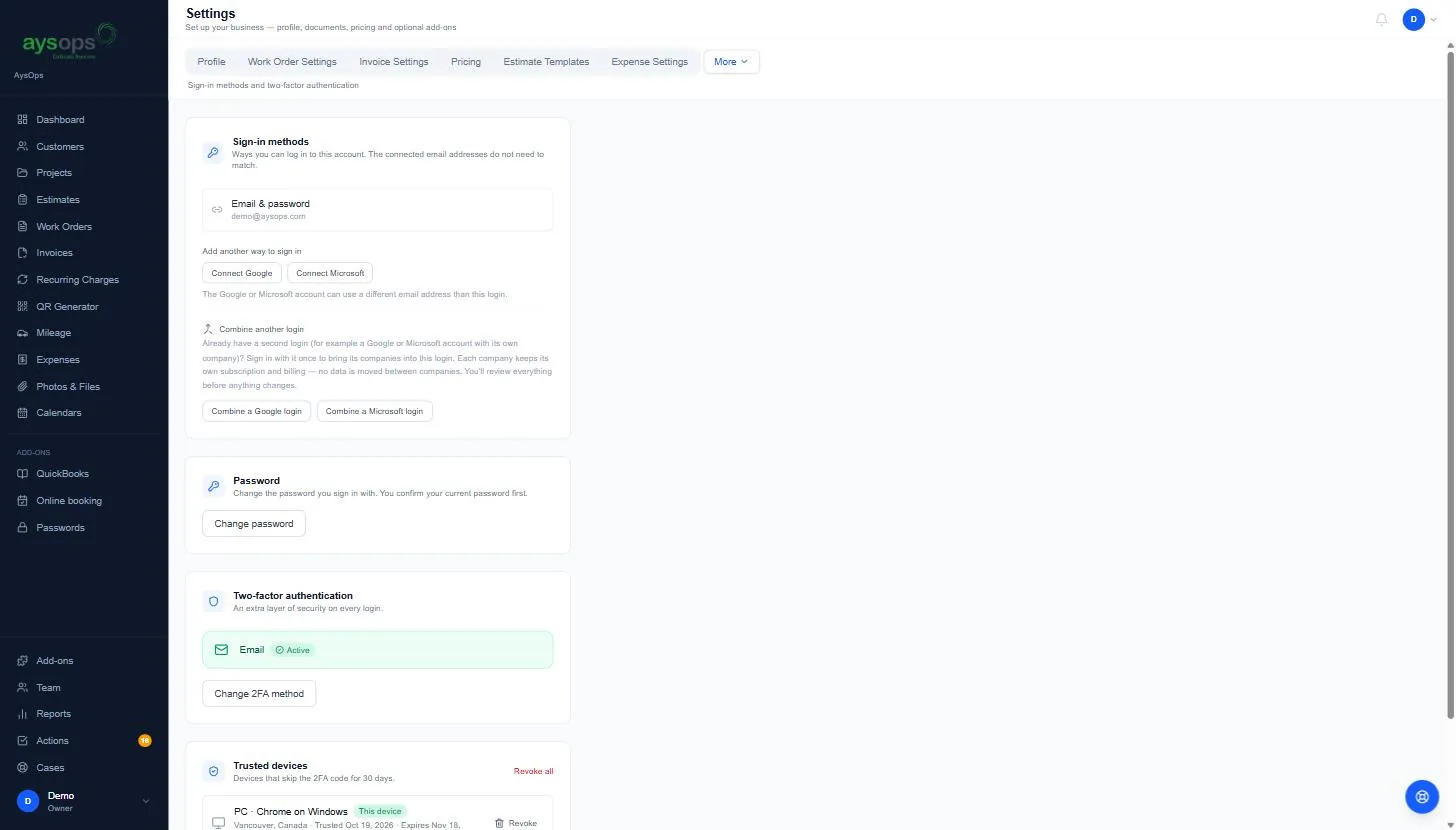The width and height of the screenshot is (1456, 830).
Task: Open the Work Order Settings tab
Action: click(x=292, y=62)
